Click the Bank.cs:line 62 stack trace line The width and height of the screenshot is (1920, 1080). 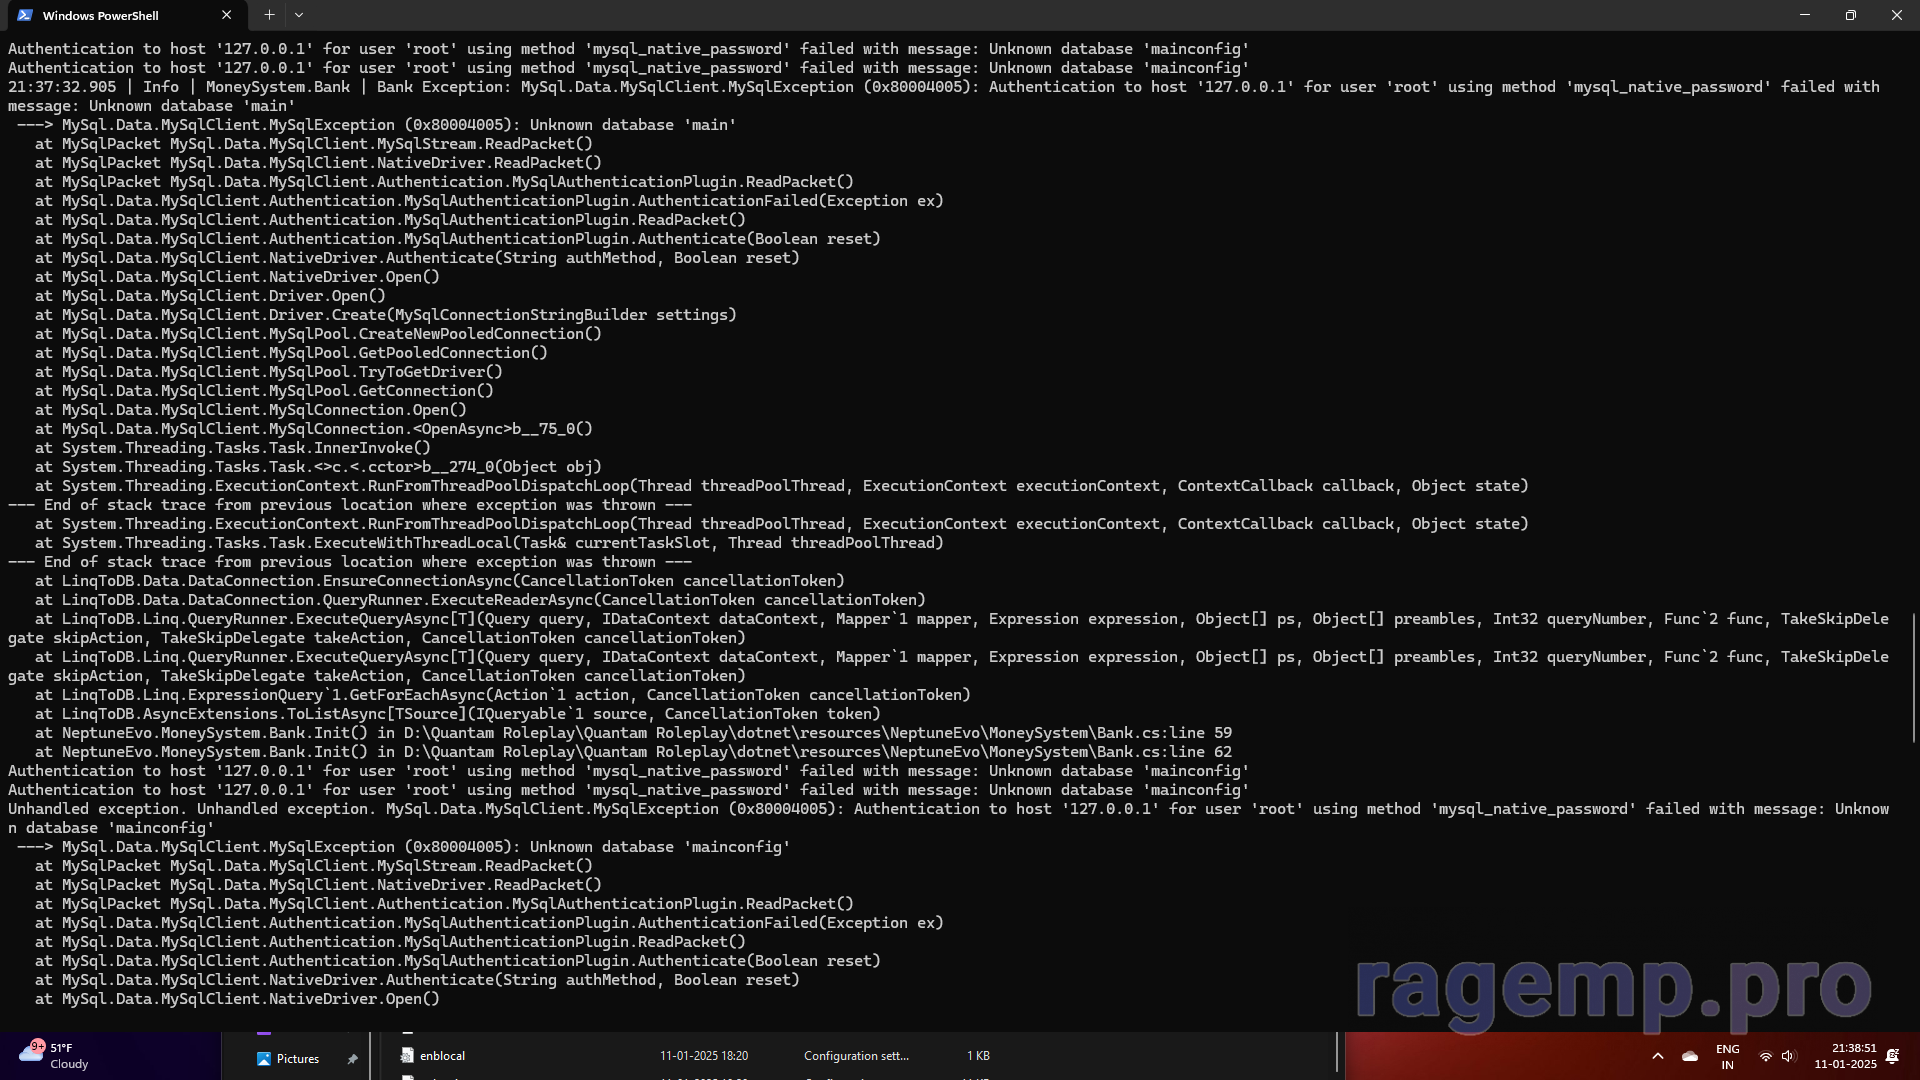tap(633, 752)
